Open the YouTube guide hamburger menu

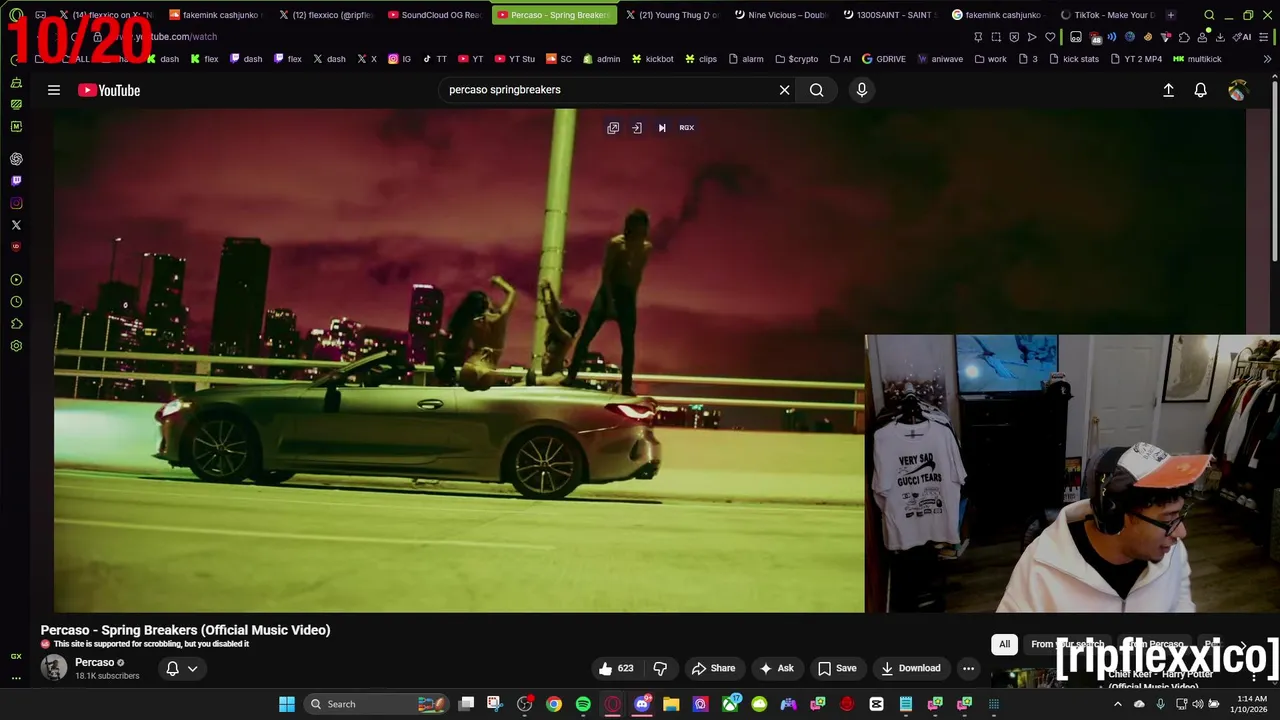click(x=54, y=90)
